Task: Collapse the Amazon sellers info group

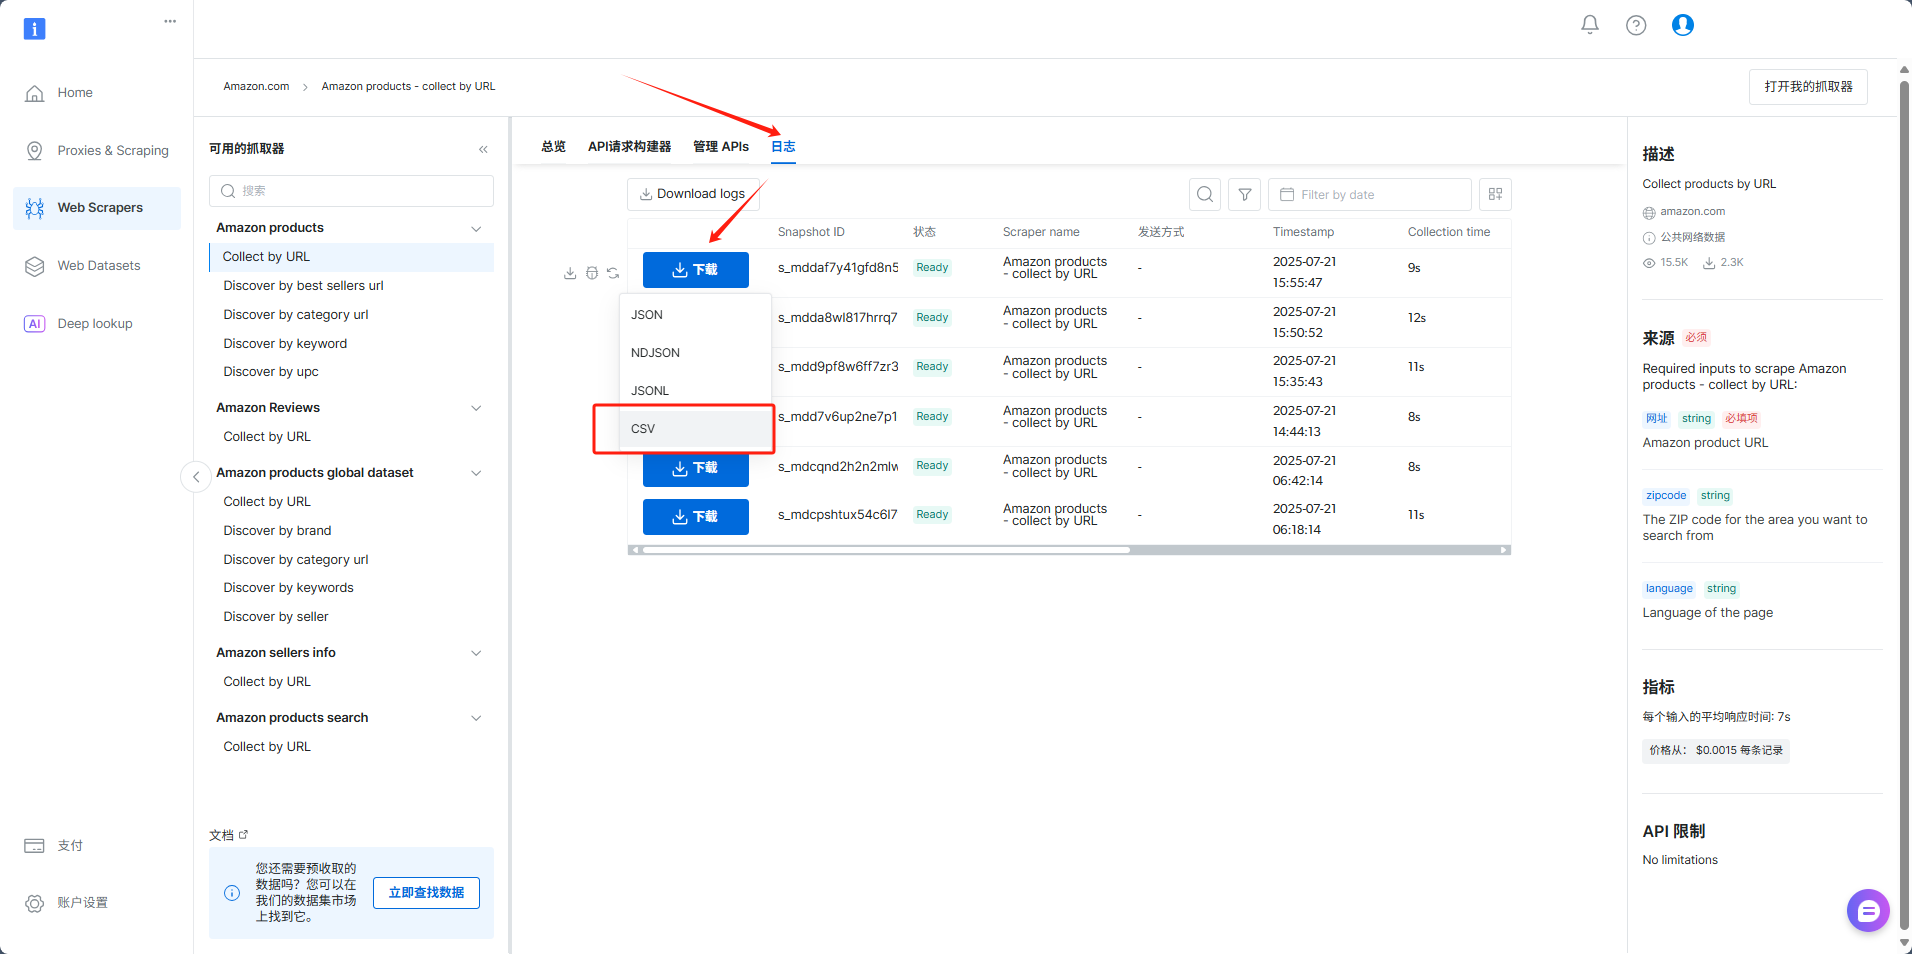Action: point(476,653)
